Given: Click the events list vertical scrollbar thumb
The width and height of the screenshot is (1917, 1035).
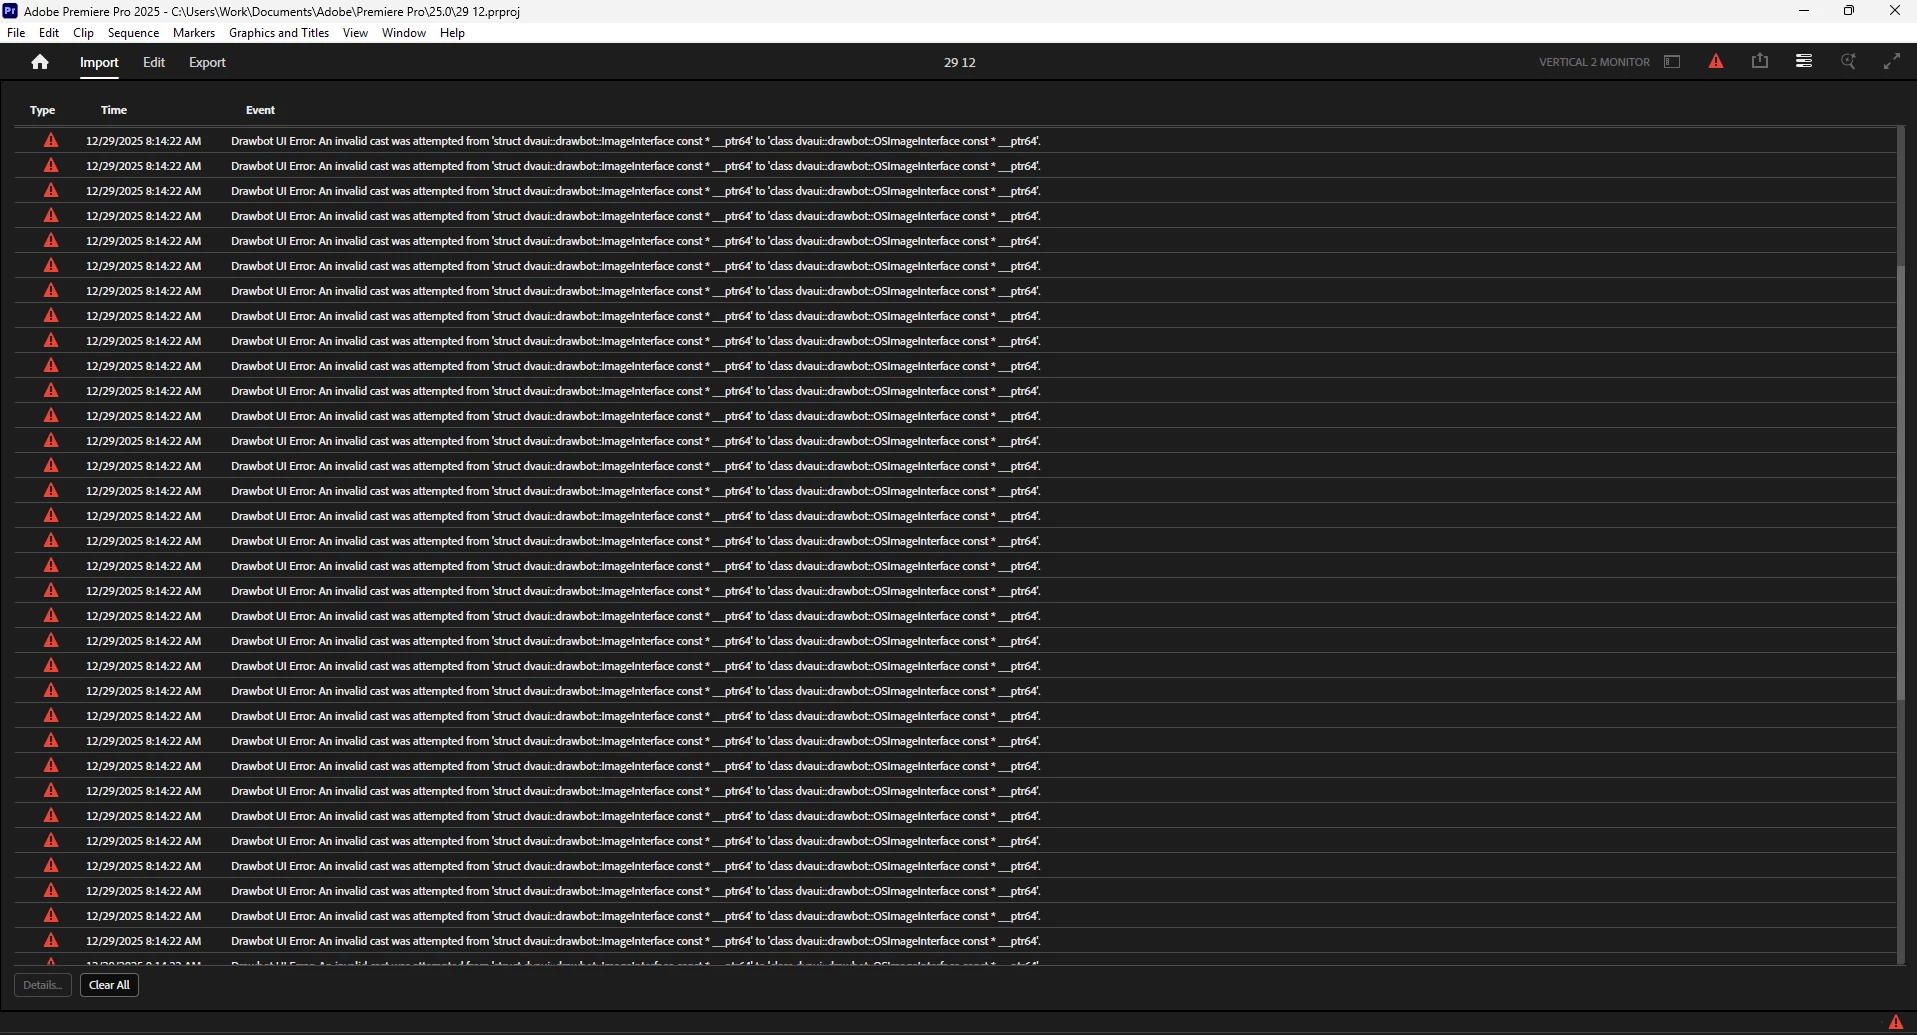Looking at the screenshot, I should click(x=1901, y=483).
